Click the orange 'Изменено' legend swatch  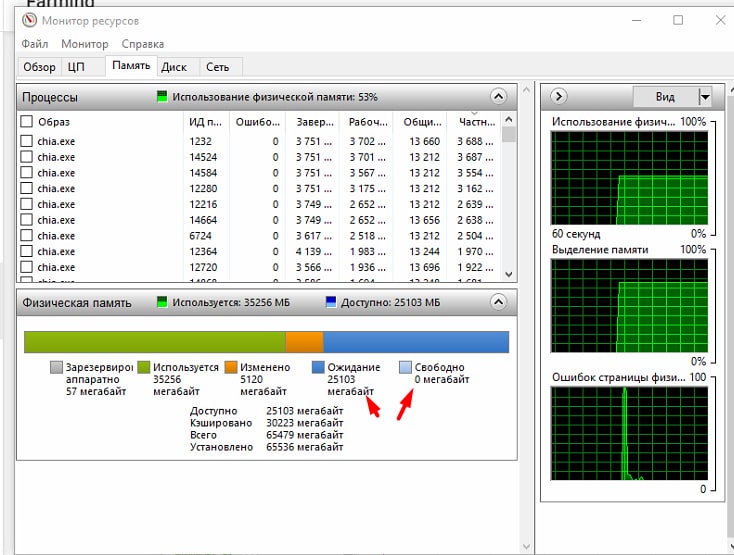pyautogui.click(x=231, y=367)
